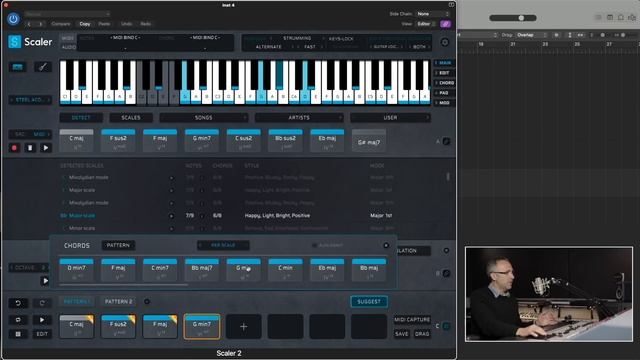This screenshot has height=360, width=640.
Task: Play the pattern progression
Action: click(x=42, y=320)
